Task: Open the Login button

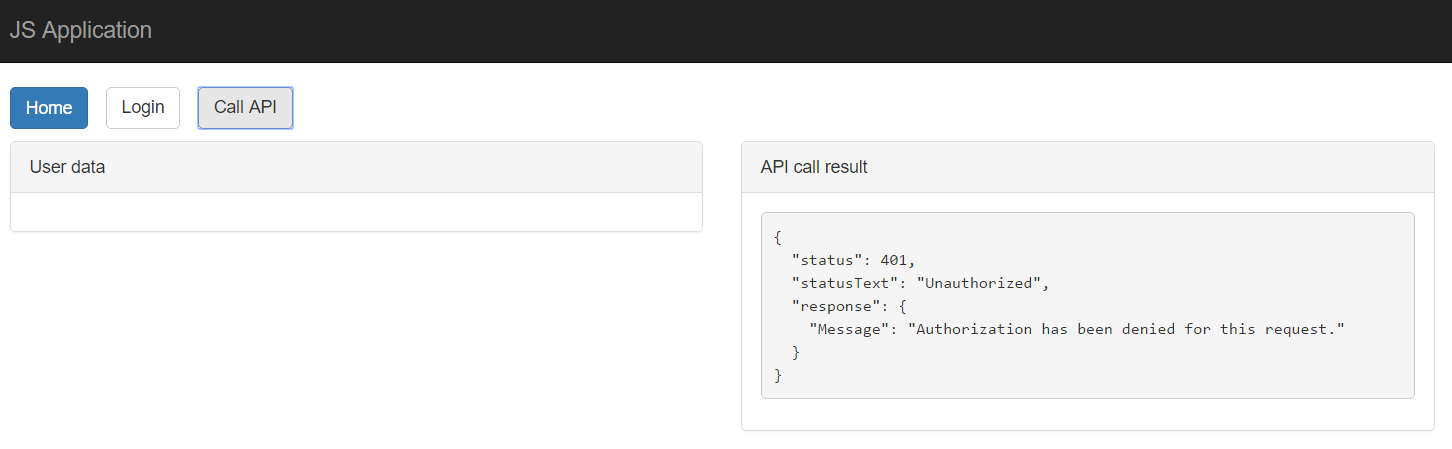Action: coord(143,108)
